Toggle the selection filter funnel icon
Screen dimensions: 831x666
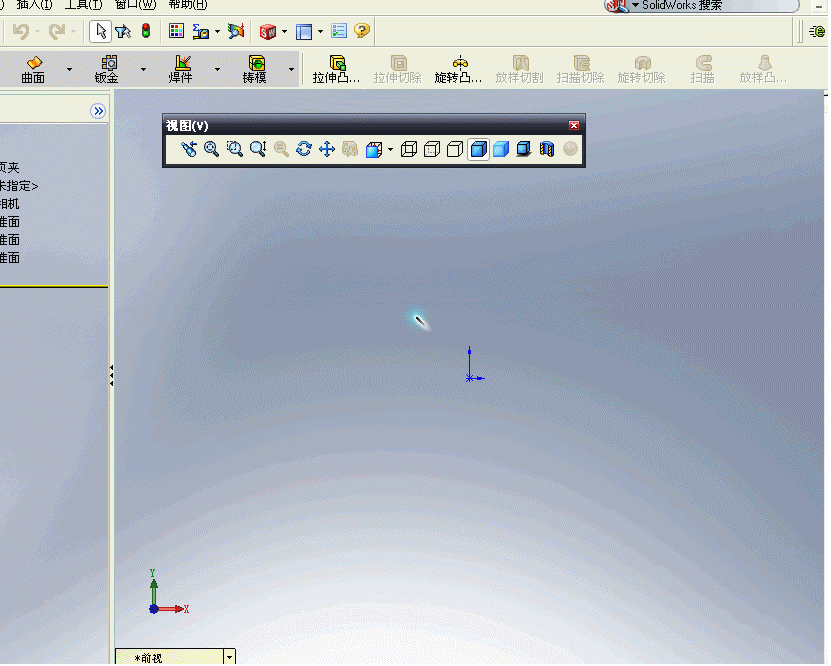click(123, 31)
